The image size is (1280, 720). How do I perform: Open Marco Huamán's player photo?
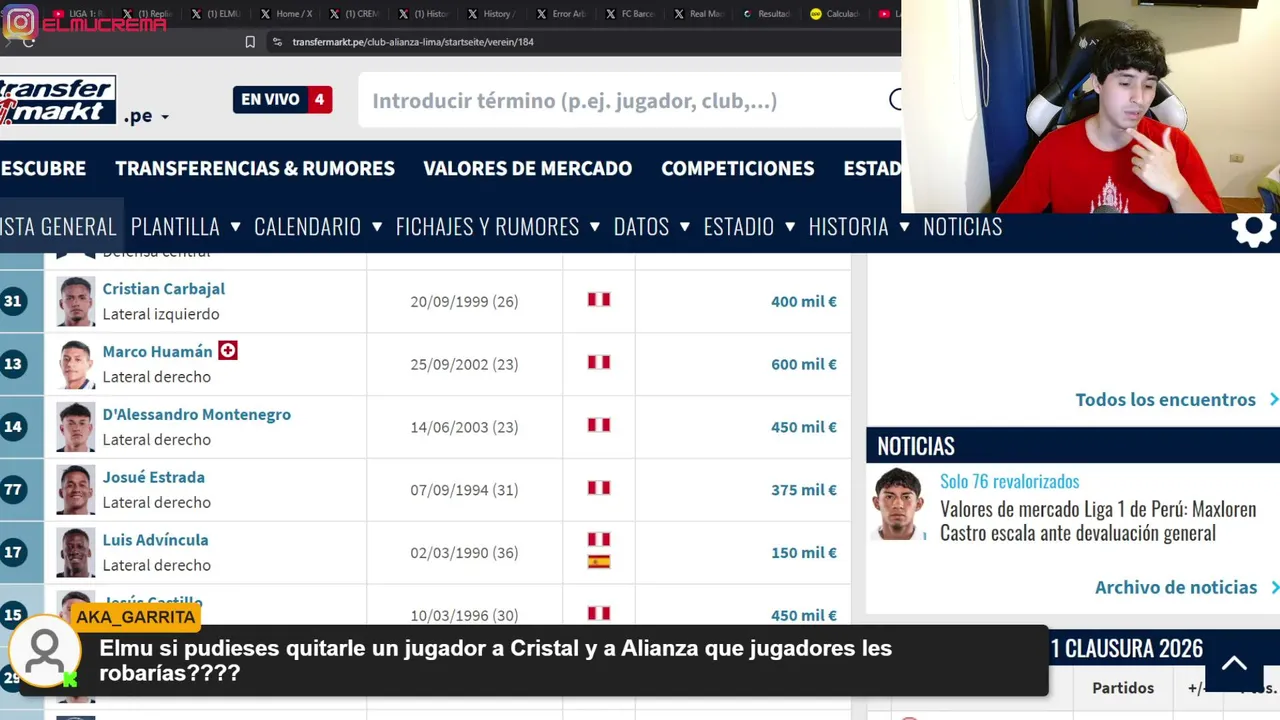[76, 364]
